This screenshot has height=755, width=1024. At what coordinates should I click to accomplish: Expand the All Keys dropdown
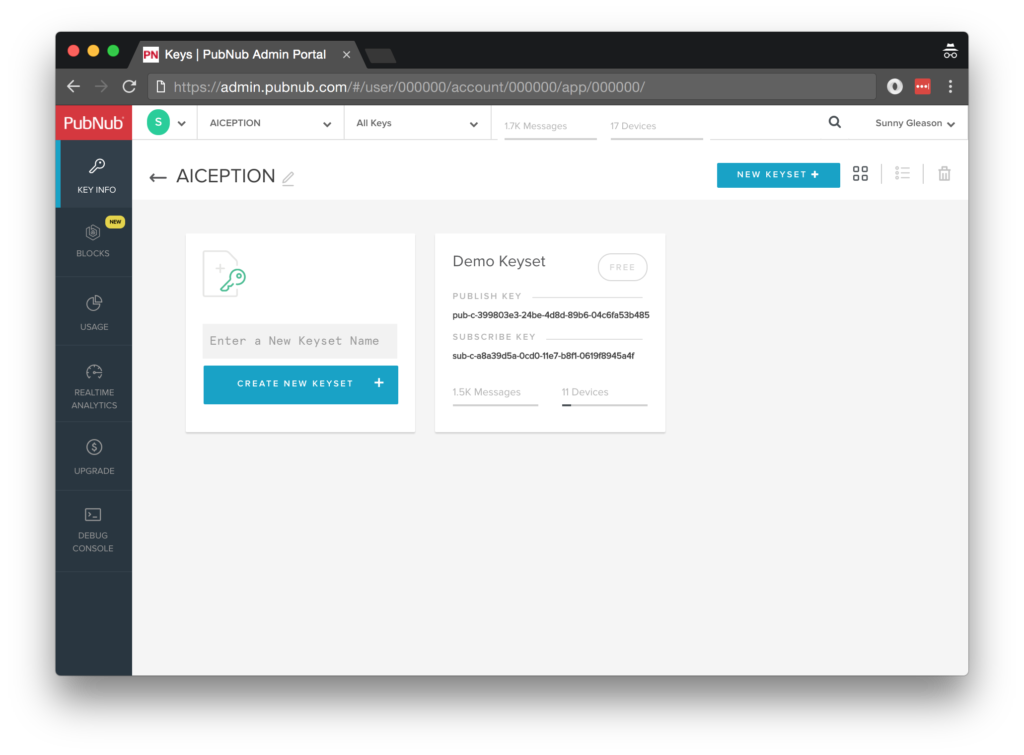[417, 124]
